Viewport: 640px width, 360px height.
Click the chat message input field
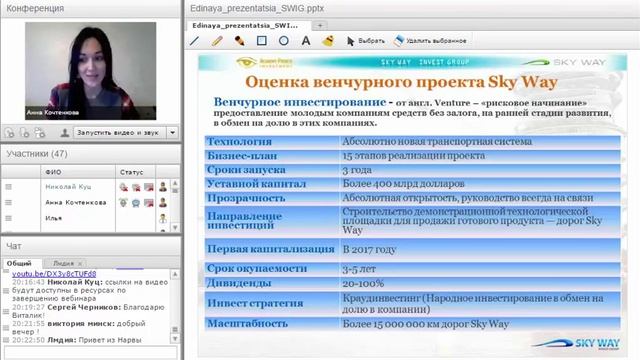[x=91, y=352]
